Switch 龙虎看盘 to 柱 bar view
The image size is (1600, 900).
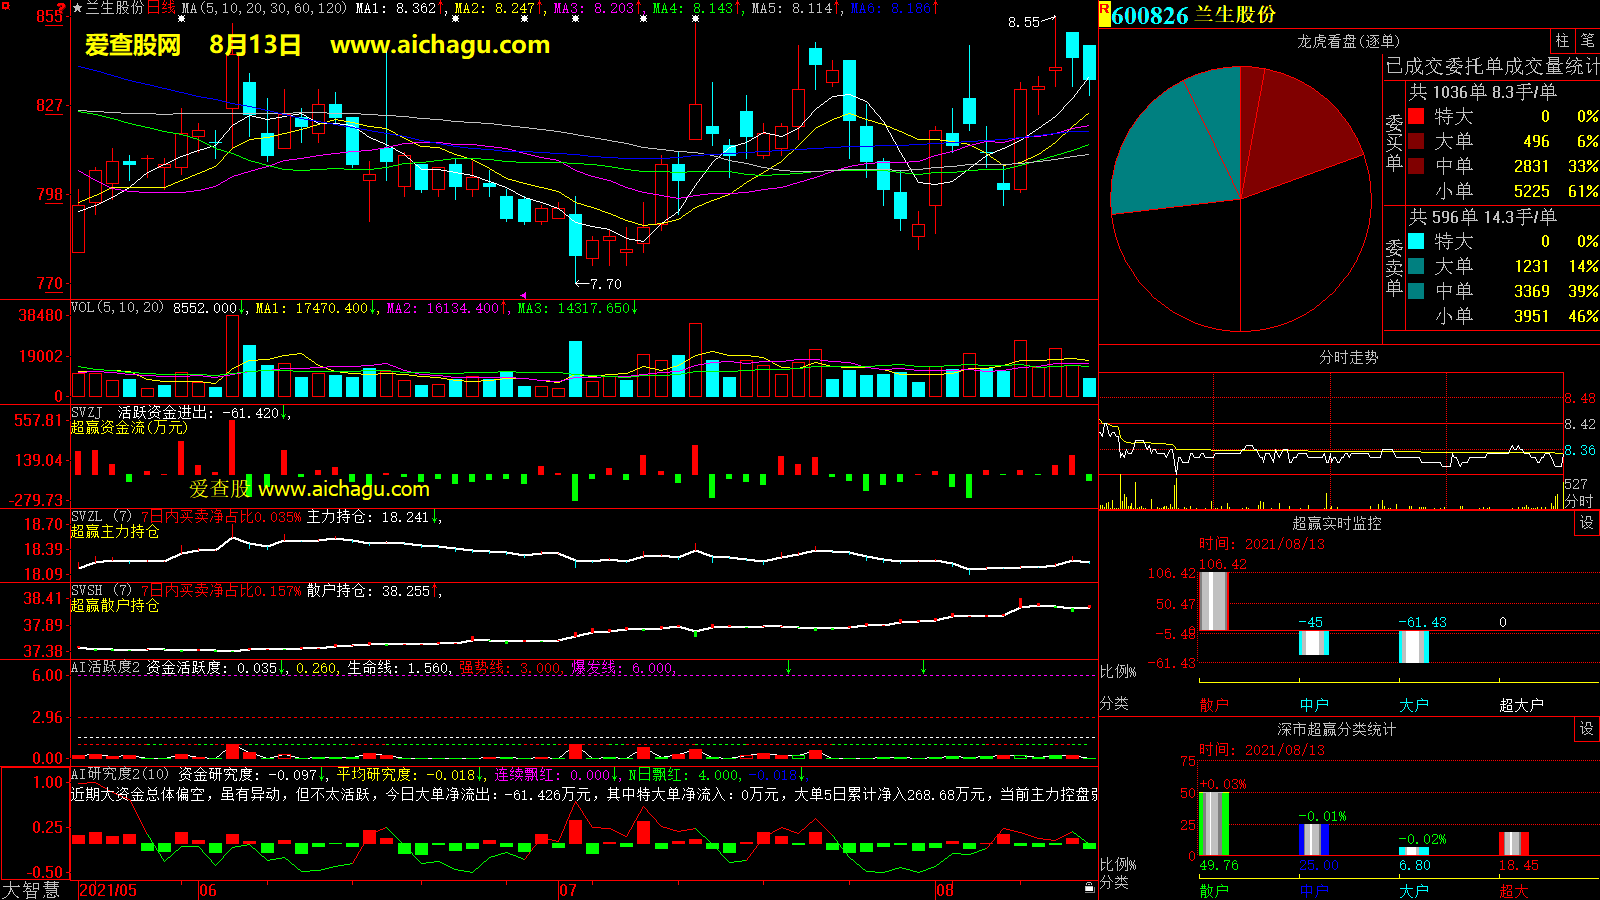tap(1562, 40)
